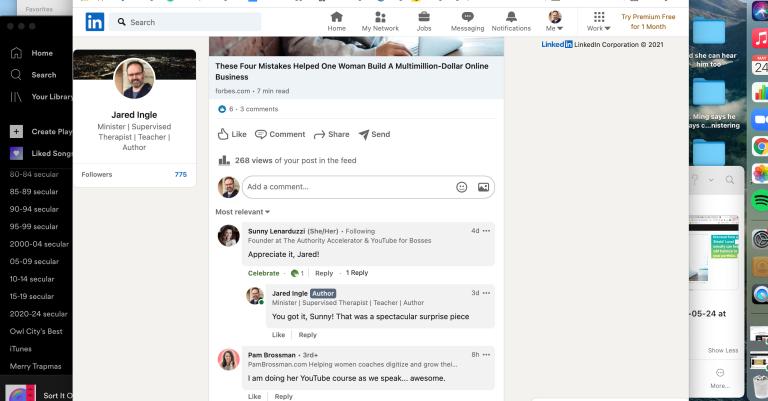Select the 2020-24 secular playlist
This screenshot has width=768, height=401.
(38, 314)
